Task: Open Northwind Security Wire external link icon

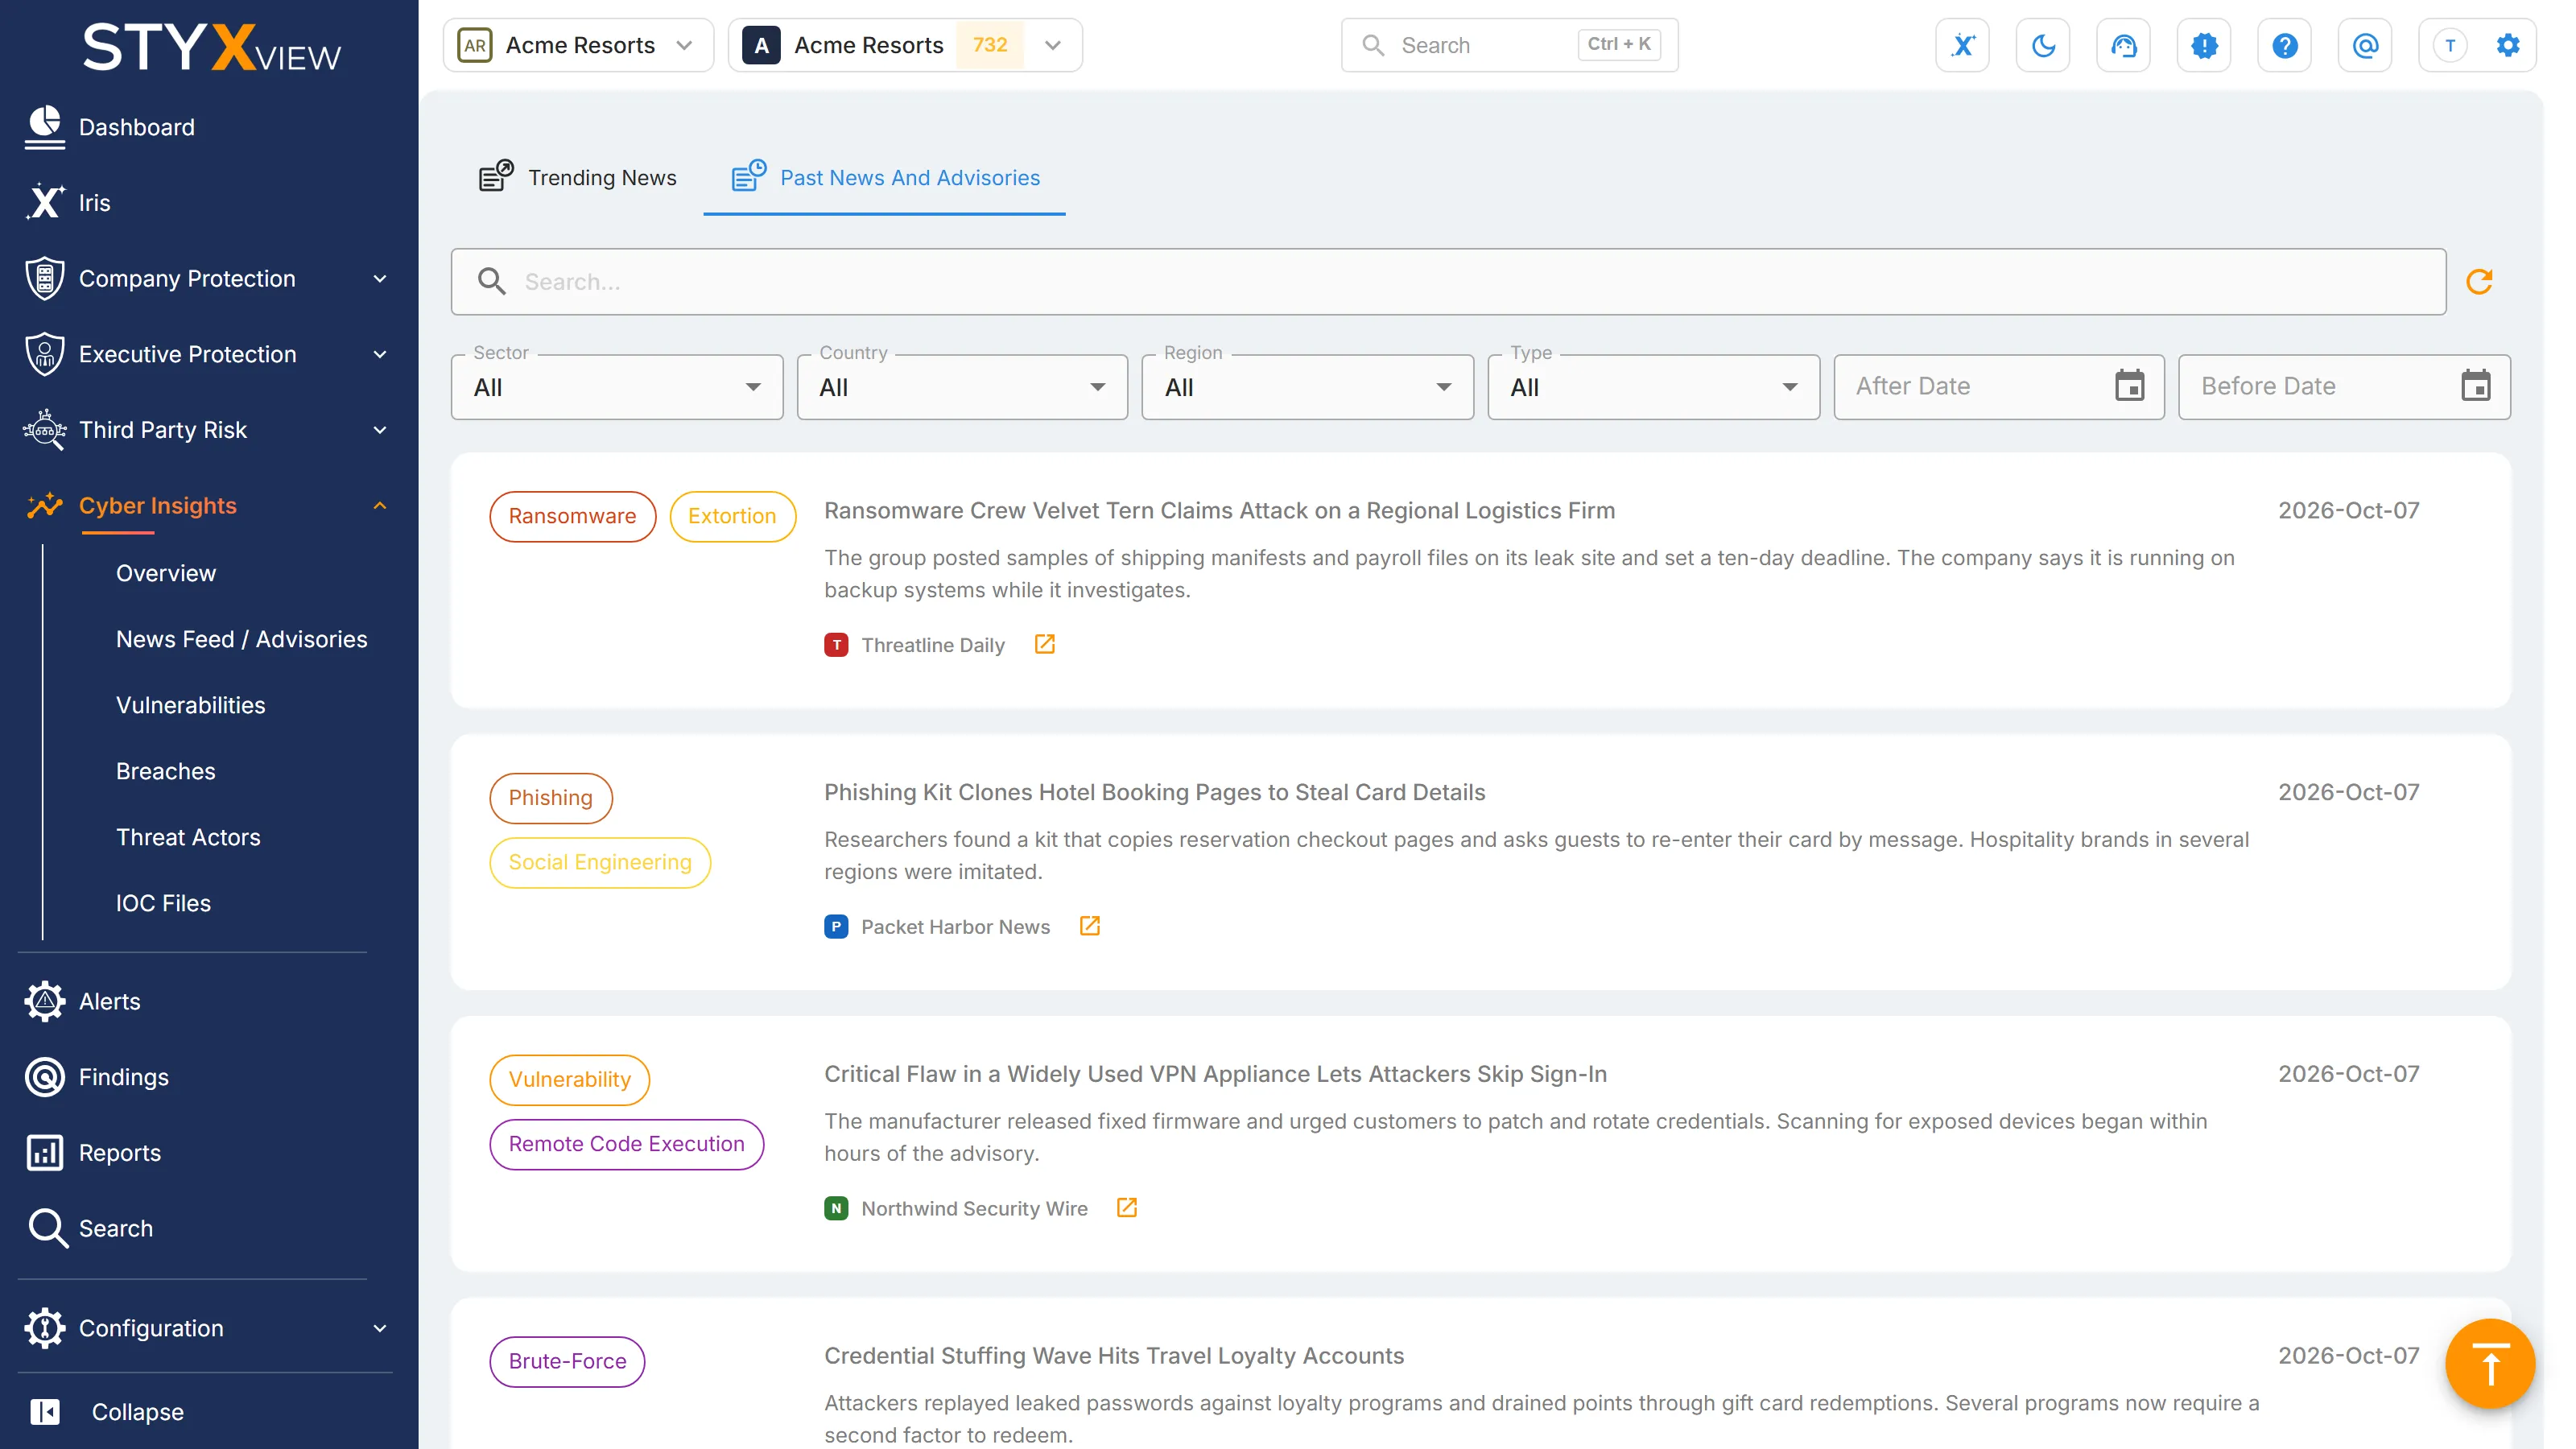Action: coord(1127,1208)
